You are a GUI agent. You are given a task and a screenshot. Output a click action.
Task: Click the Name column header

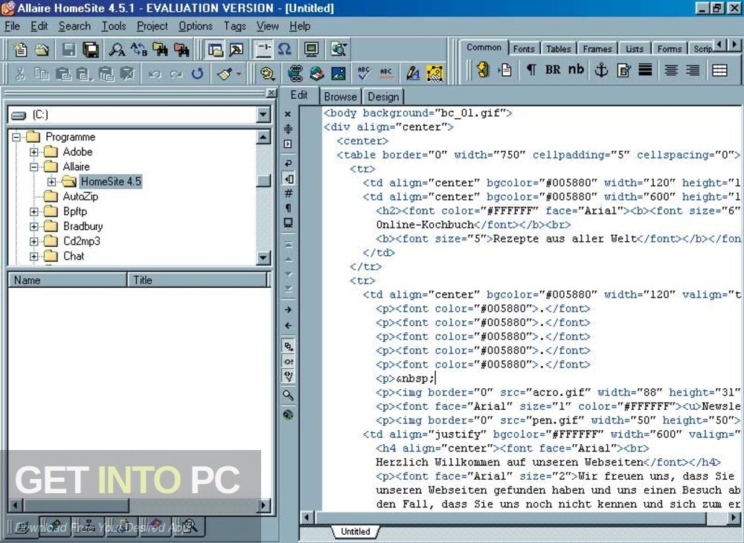(x=67, y=280)
